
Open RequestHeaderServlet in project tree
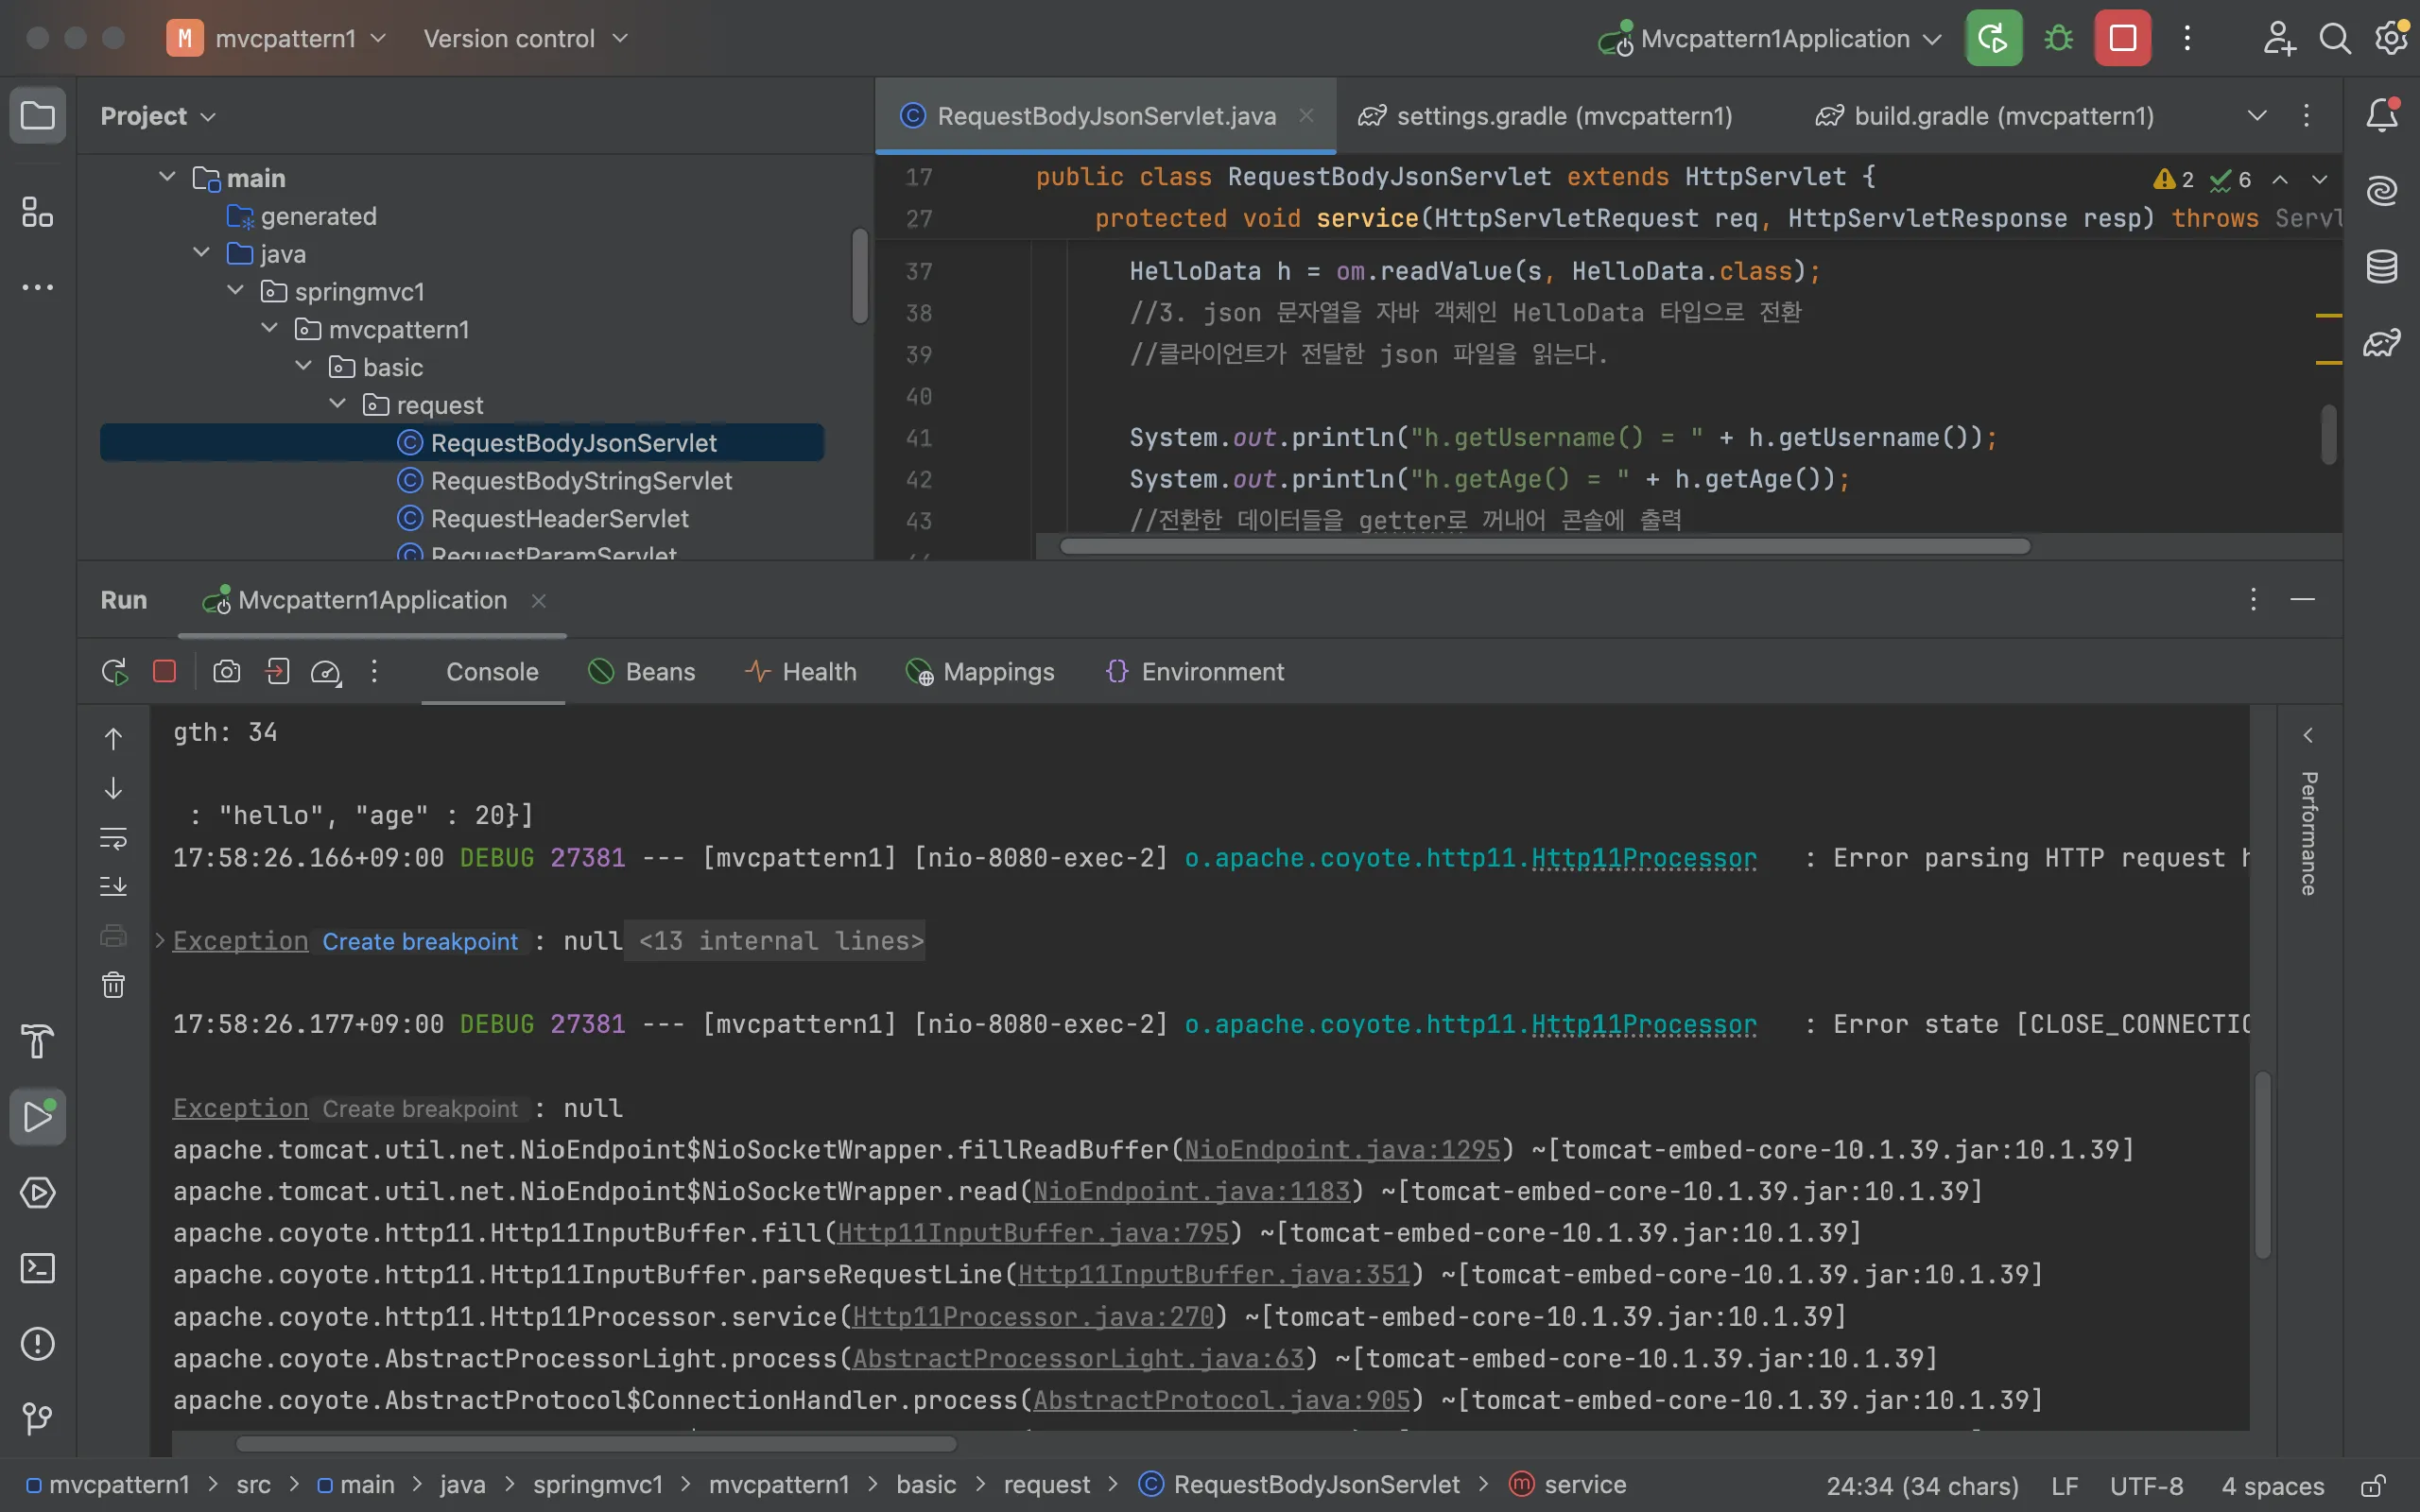point(559,519)
